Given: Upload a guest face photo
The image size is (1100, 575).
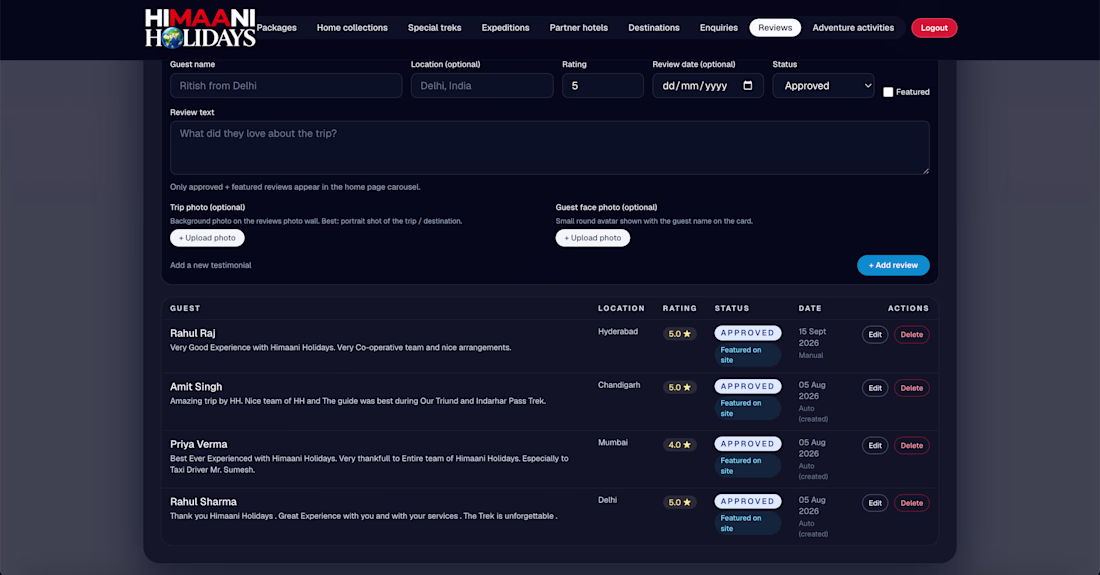Looking at the screenshot, I should coord(593,238).
